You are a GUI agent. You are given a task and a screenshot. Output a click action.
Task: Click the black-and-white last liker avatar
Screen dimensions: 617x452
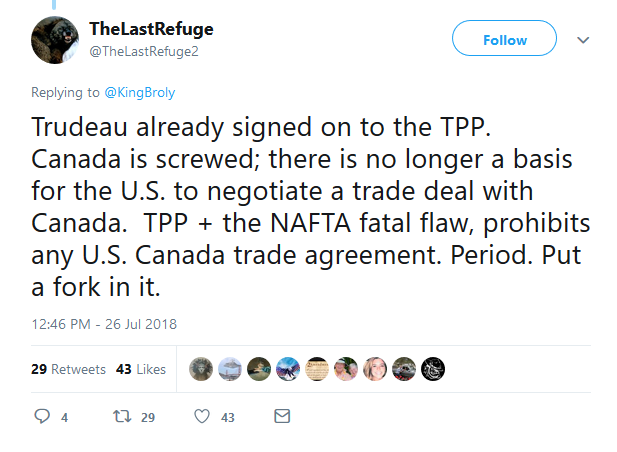(433, 368)
